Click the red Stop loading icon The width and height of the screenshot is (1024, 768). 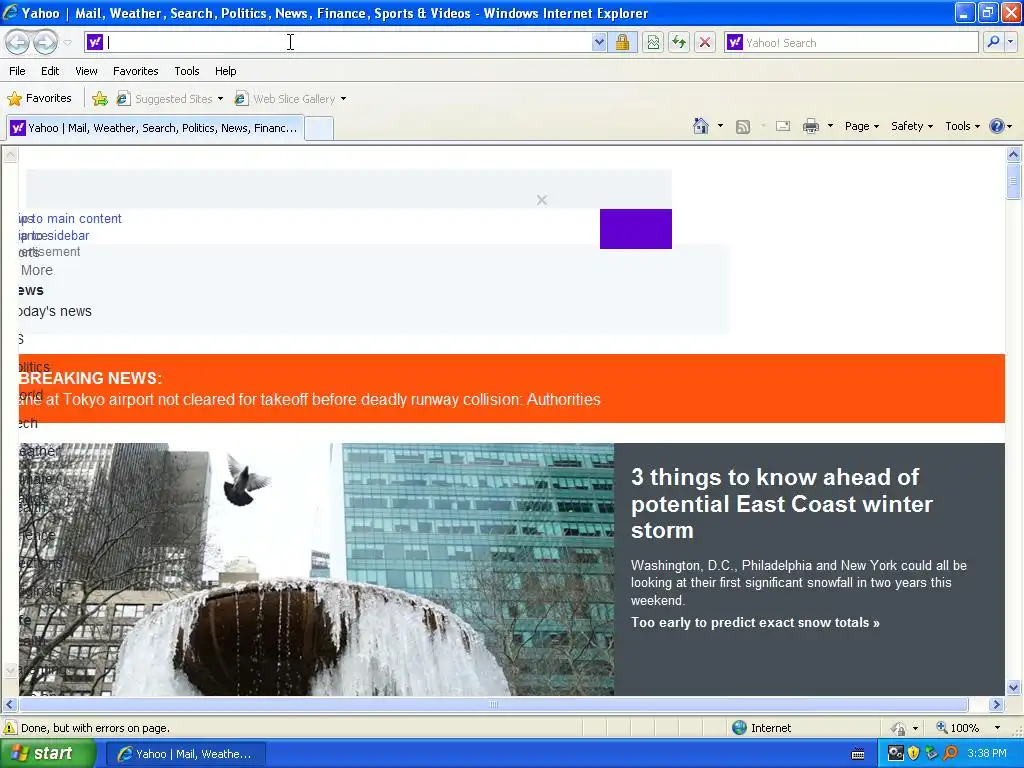coord(705,42)
